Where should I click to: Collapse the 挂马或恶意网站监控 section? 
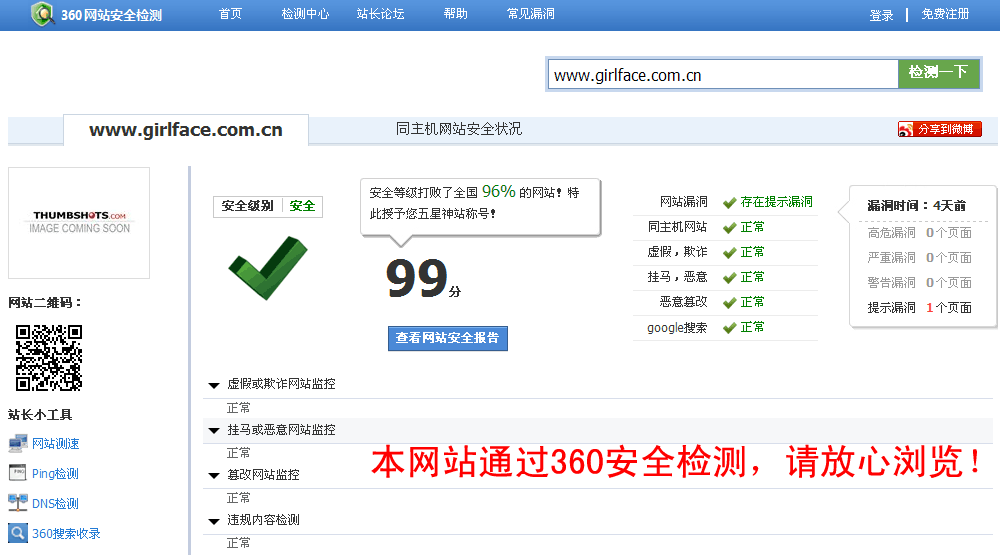point(214,430)
